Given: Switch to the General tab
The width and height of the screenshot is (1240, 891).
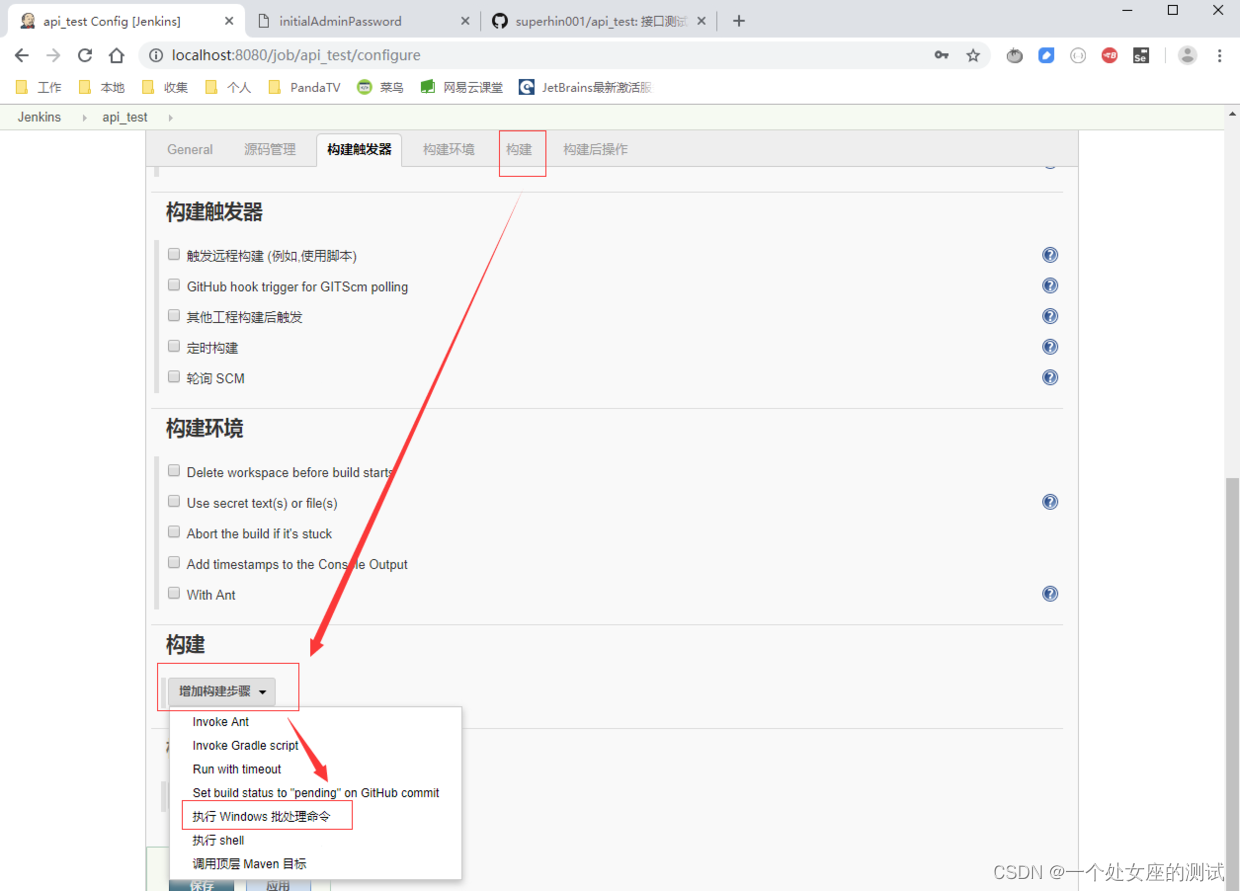Looking at the screenshot, I should click(x=190, y=150).
